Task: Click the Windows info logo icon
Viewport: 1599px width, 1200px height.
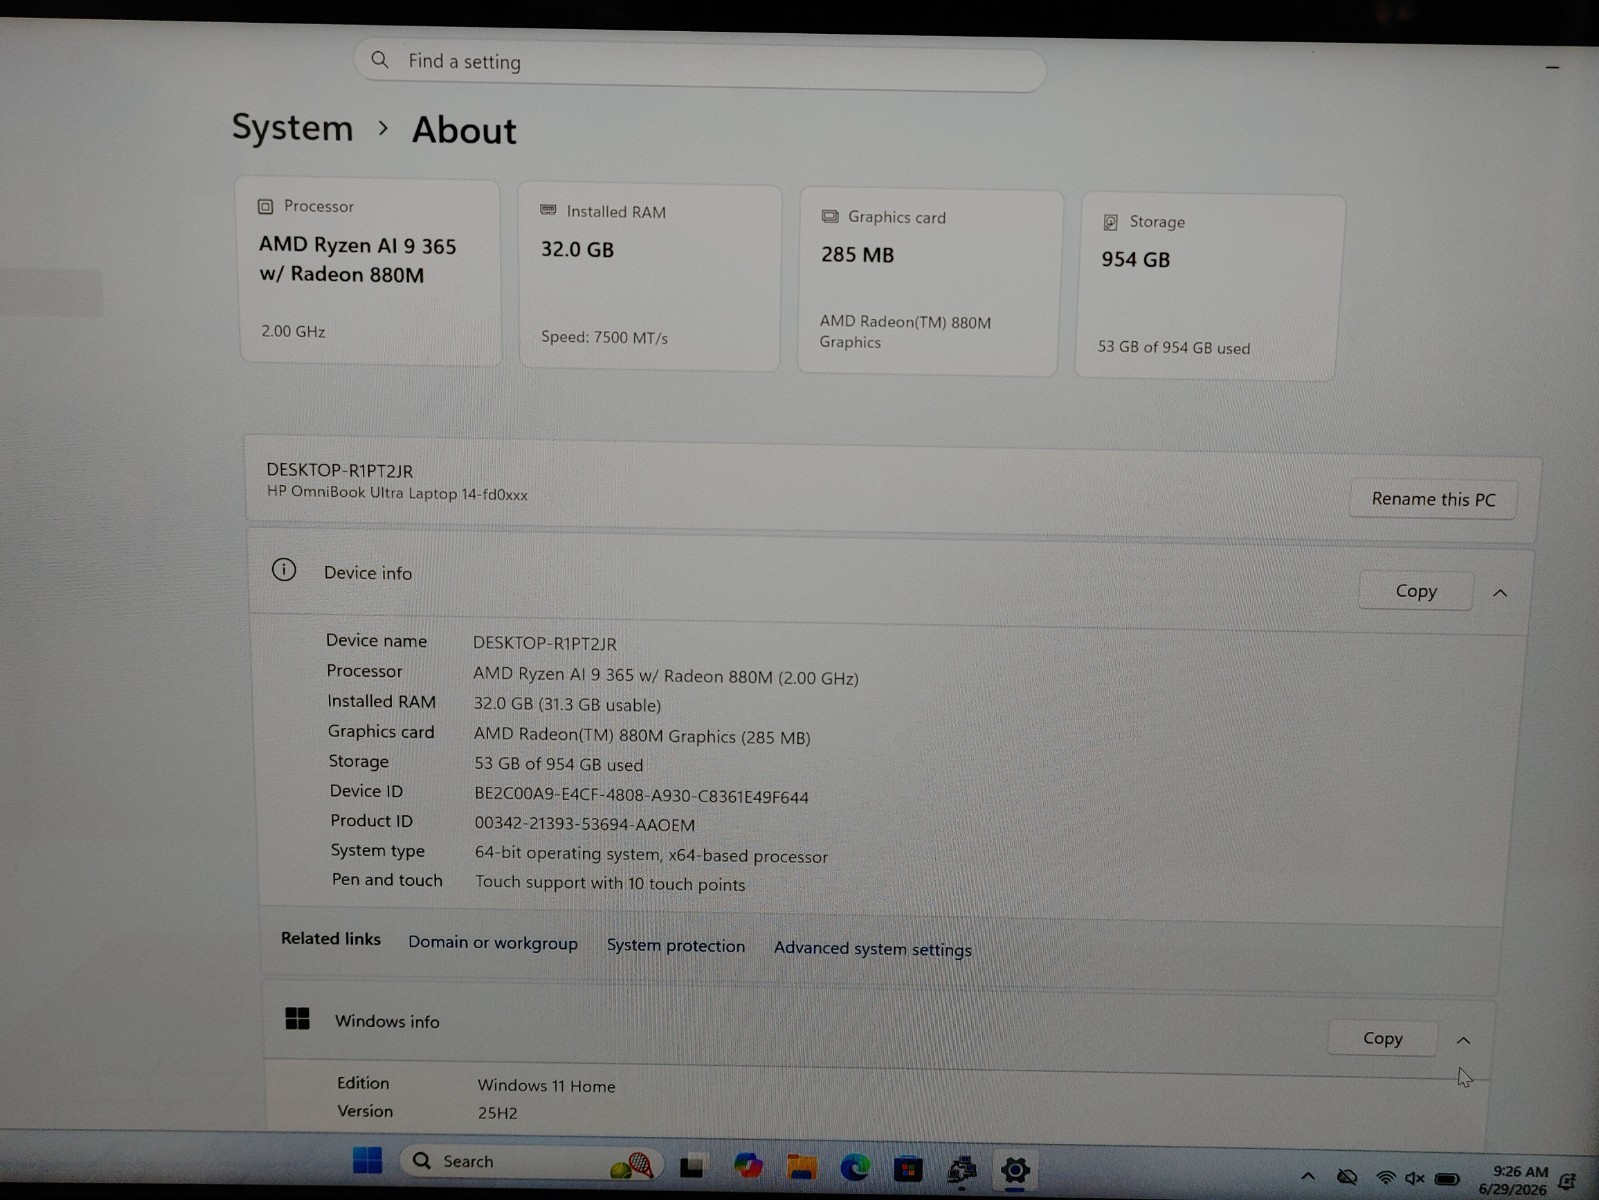Action: pos(297,1018)
